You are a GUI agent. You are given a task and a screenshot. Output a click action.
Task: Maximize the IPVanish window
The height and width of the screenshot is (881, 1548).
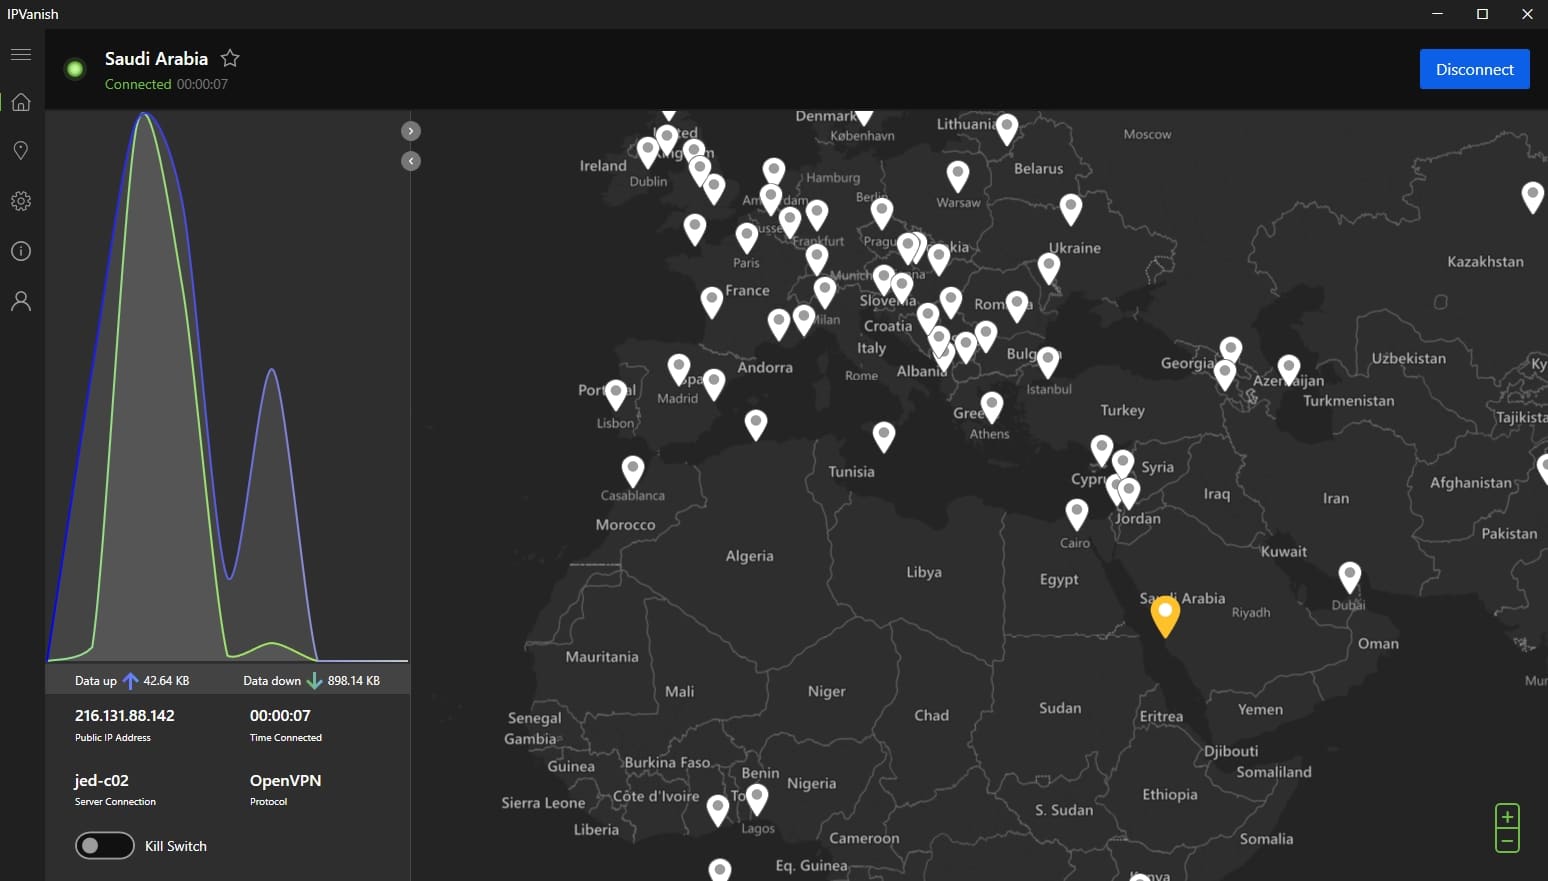pos(1482,14)
